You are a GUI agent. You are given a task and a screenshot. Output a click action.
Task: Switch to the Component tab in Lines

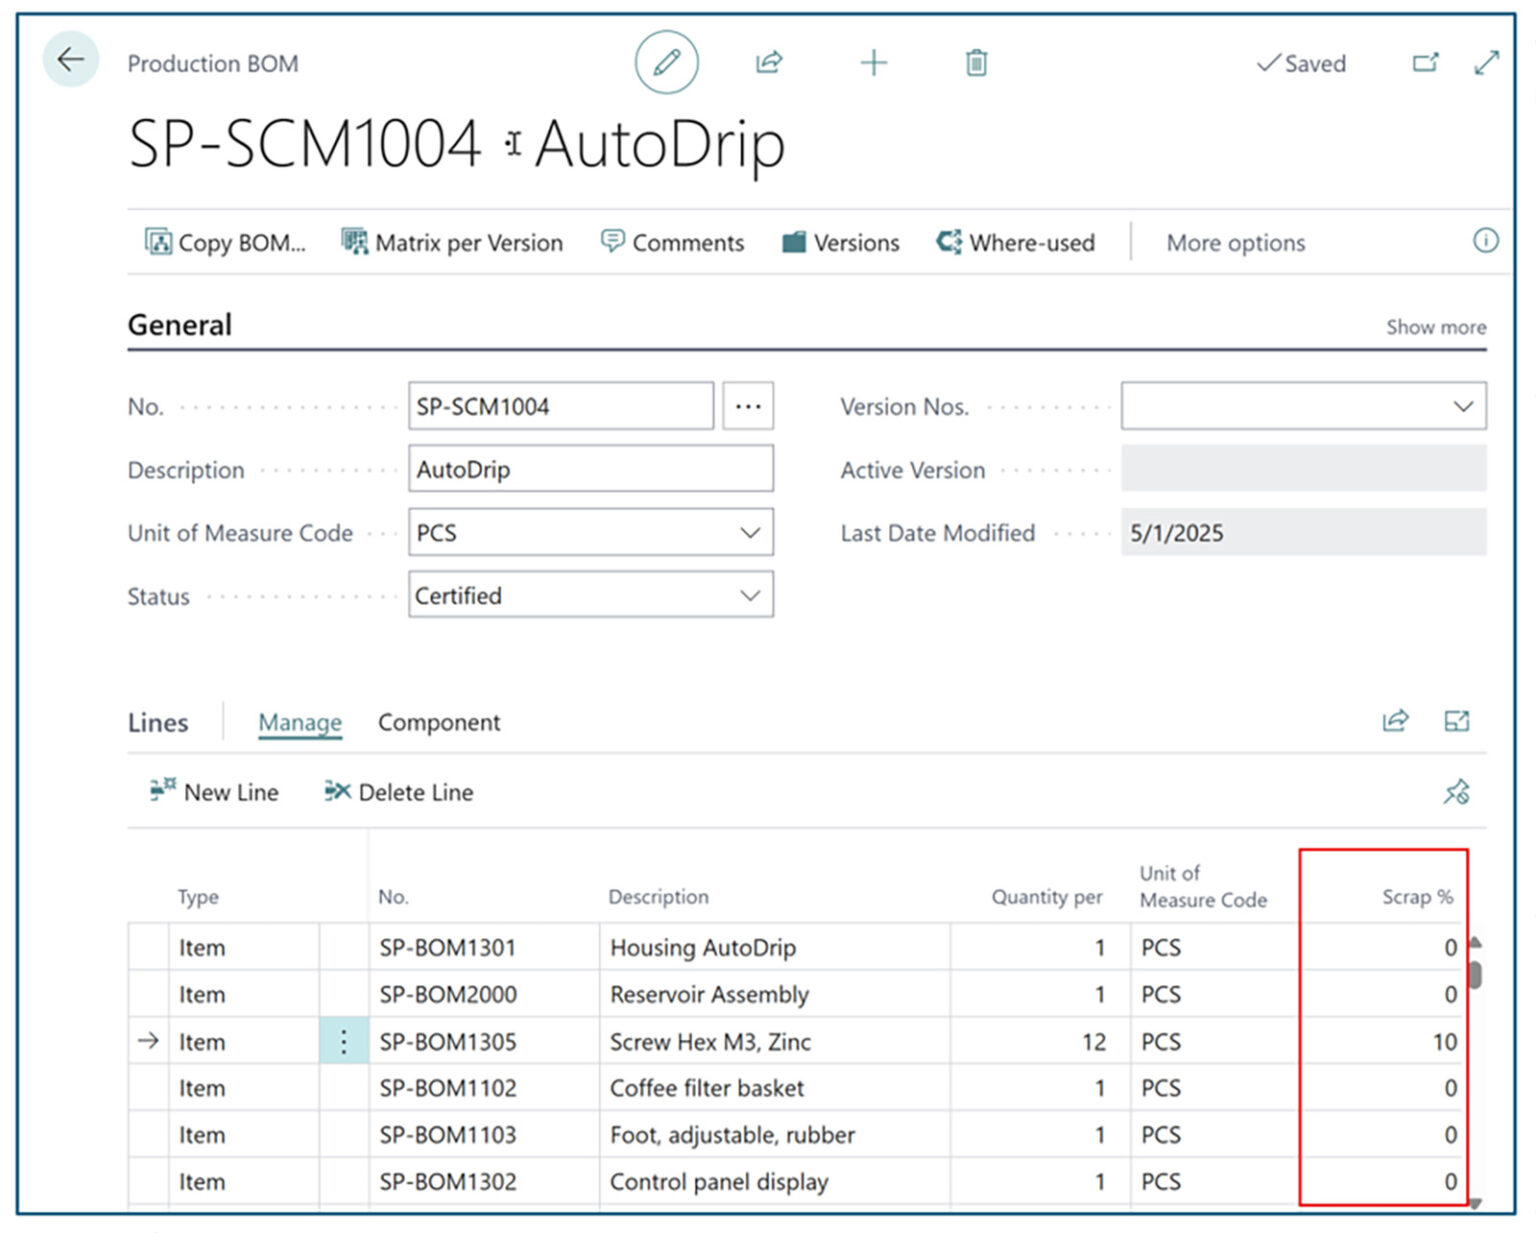pyautogui.click(x=439, y=722)
